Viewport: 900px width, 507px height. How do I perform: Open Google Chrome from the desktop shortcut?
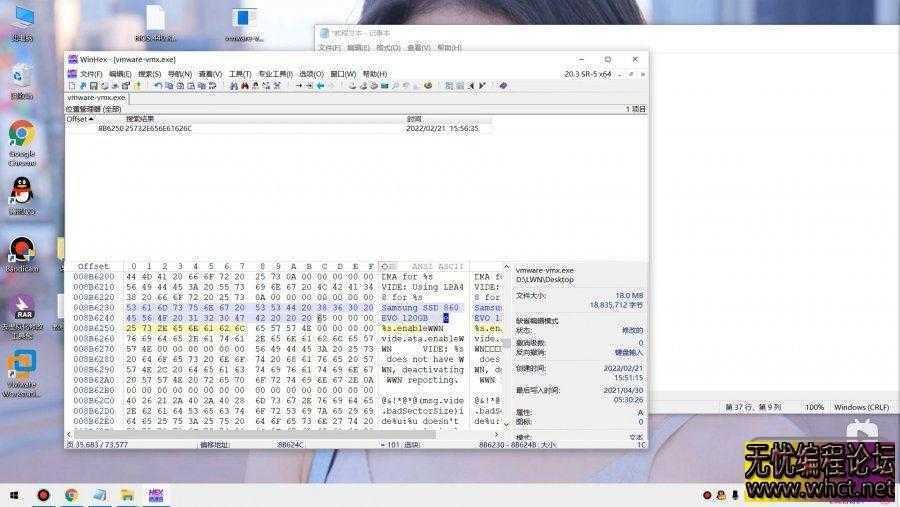tap(21, 138)
